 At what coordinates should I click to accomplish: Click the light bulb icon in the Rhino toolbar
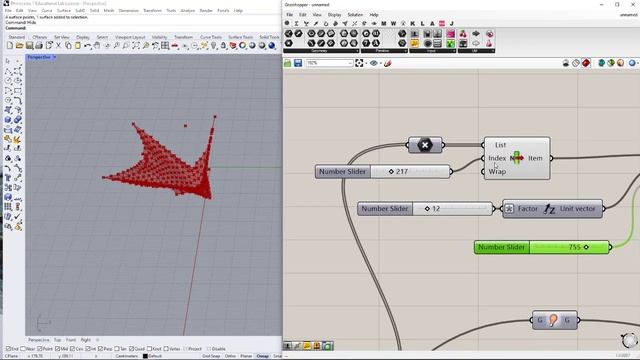(x=213, y=46)
